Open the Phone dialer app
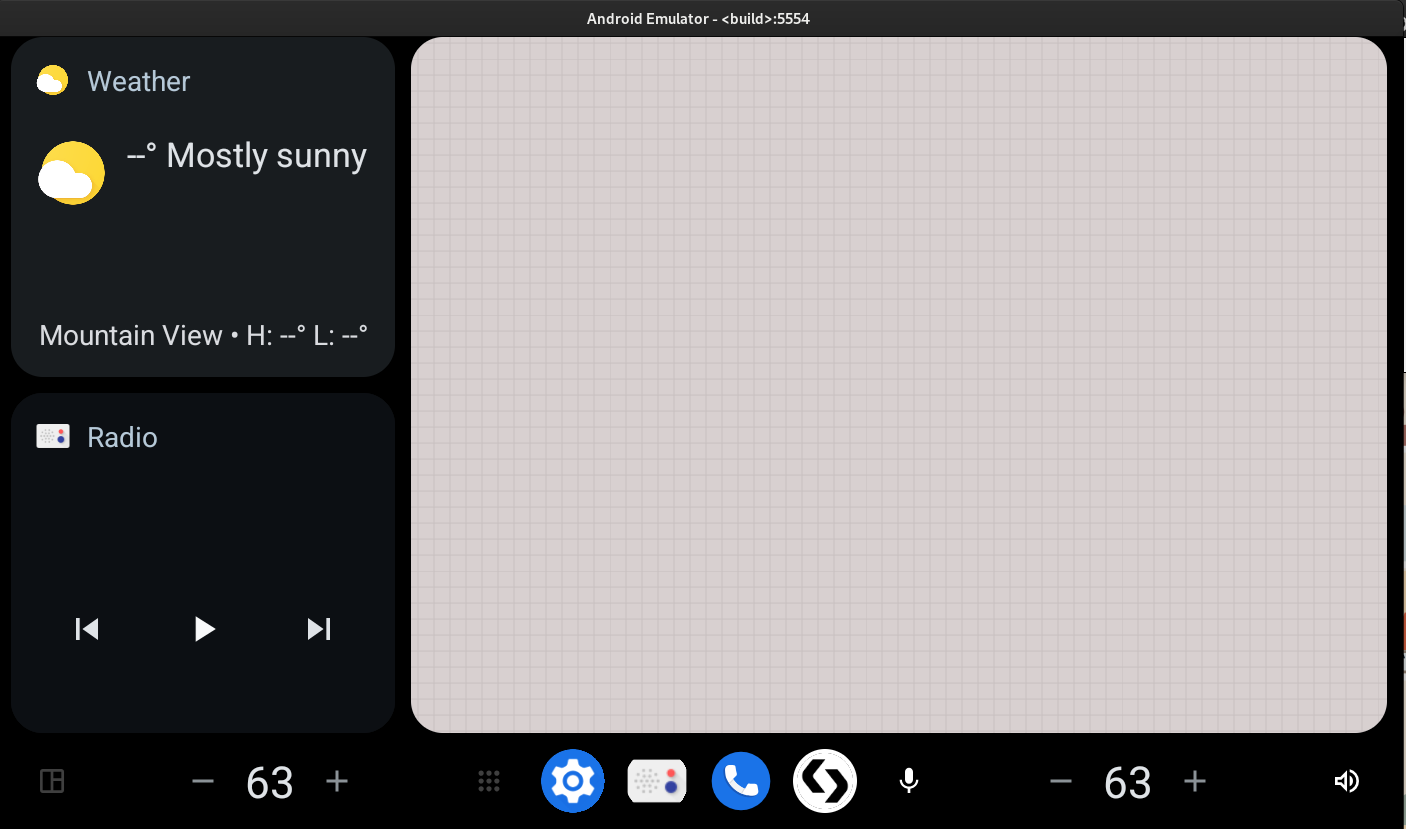The image size is (1406, 829). pos(741,781)
